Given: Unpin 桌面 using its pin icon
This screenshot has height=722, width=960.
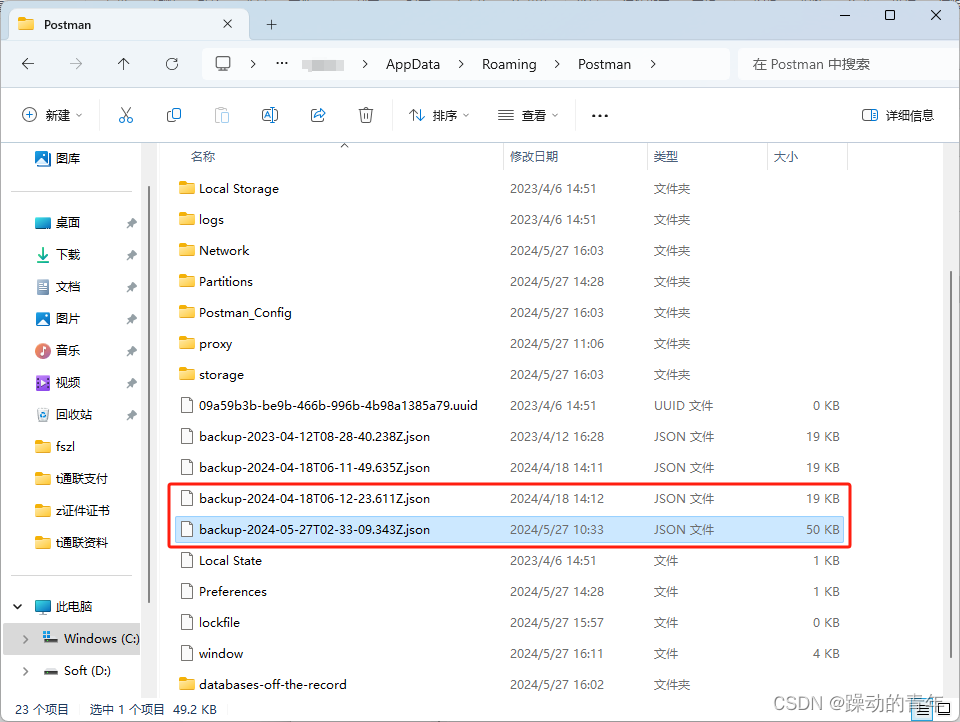Looking at the screenshot, I should [x=131, y=223].
